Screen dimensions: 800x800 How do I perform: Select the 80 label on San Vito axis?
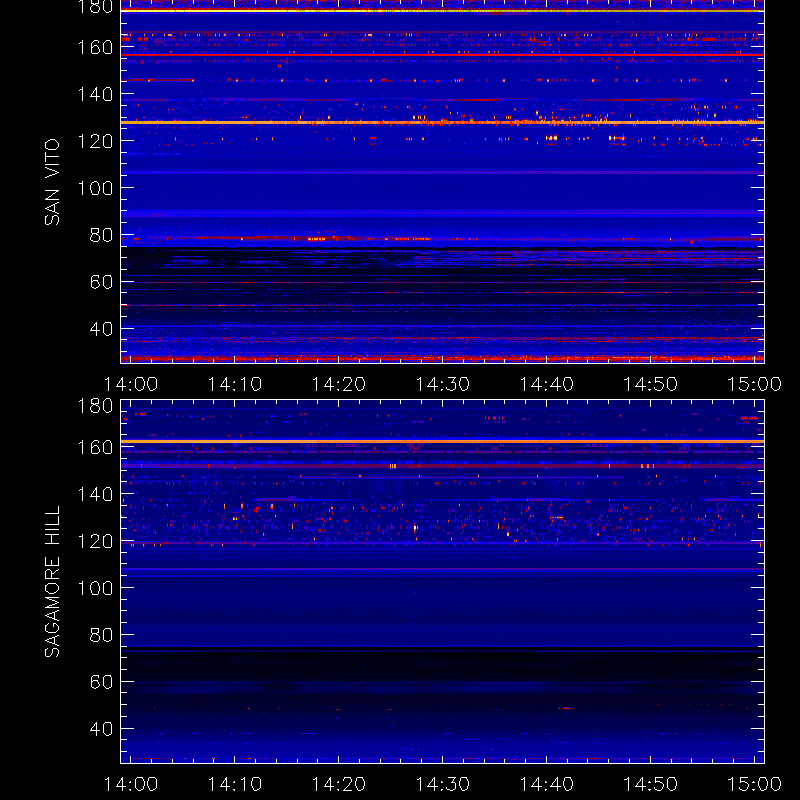coord(101,235)
